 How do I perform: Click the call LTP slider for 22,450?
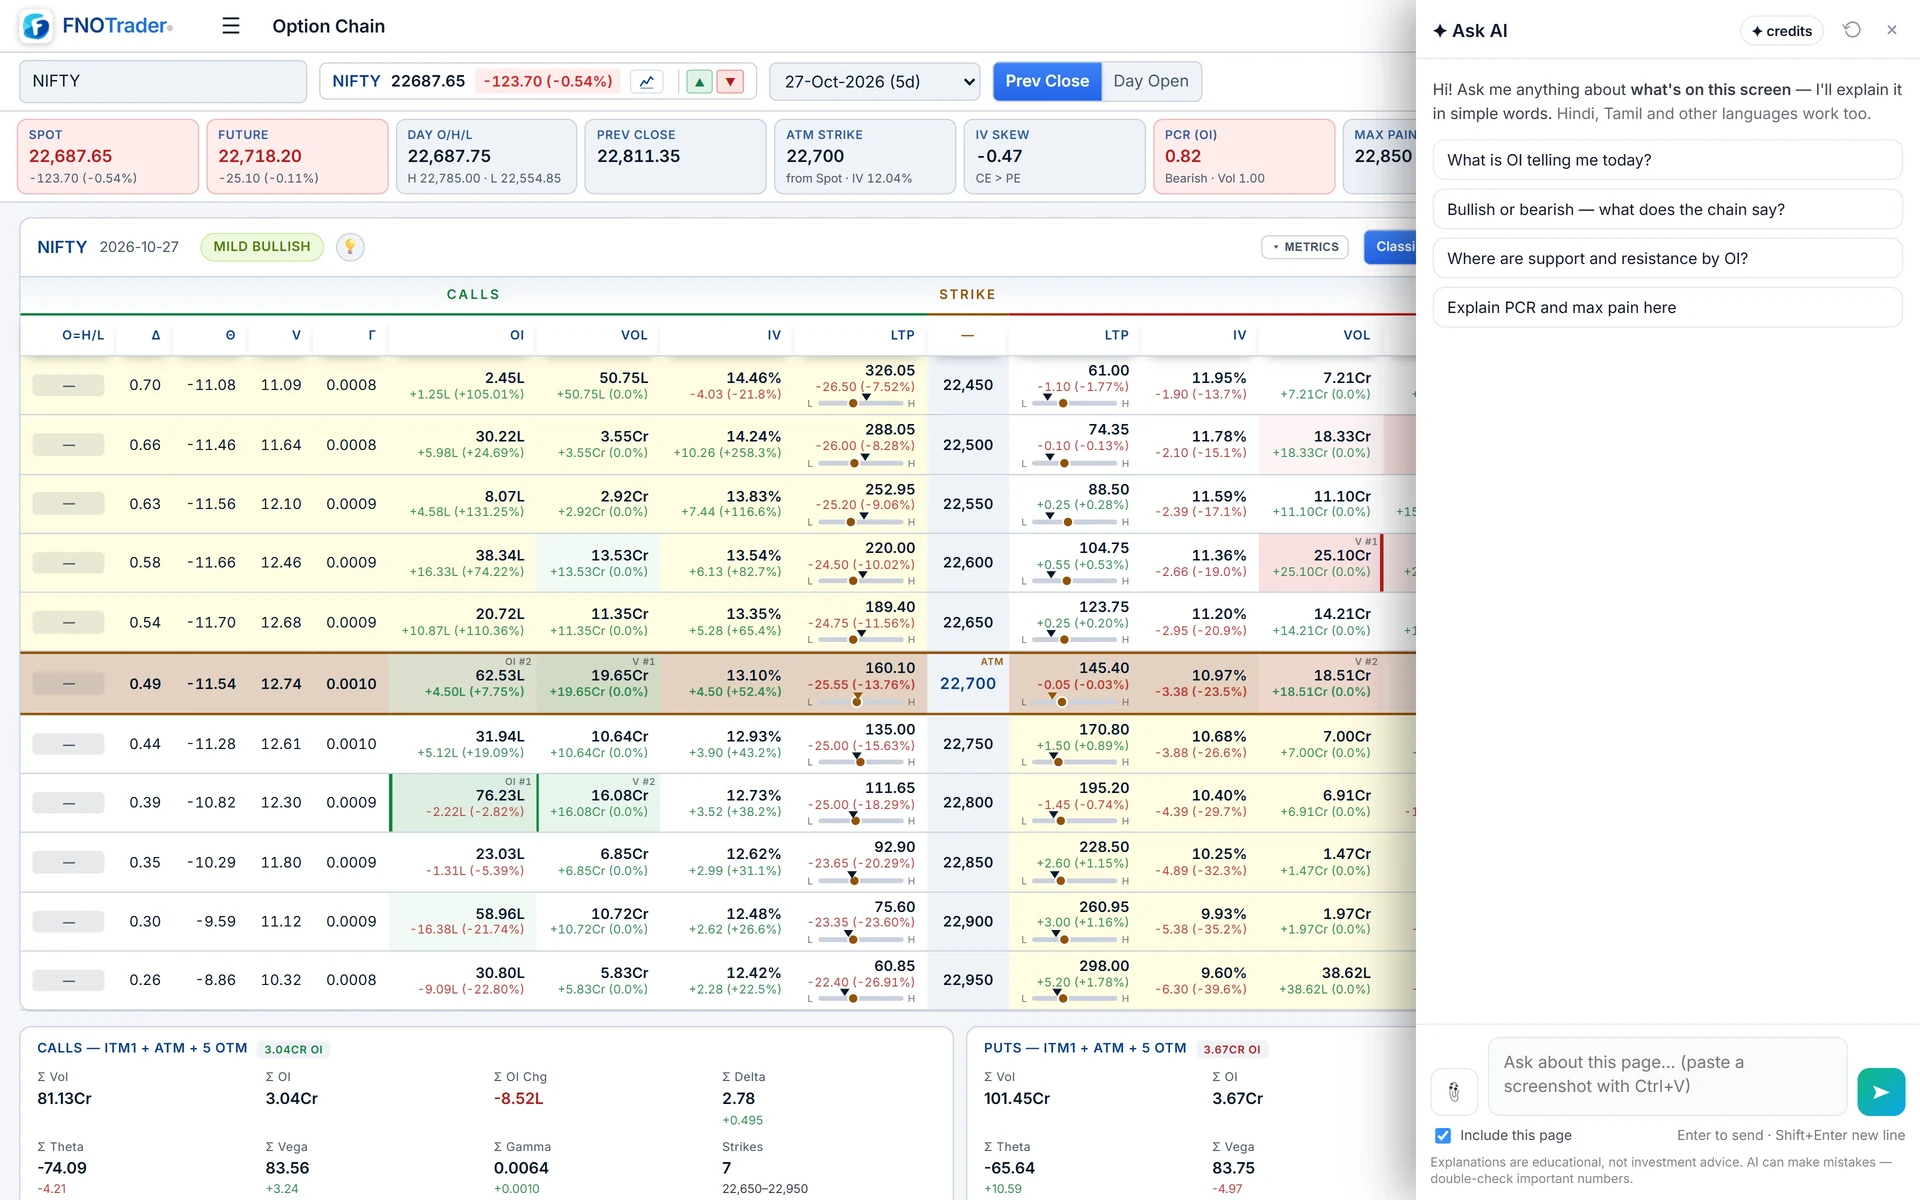861,403
